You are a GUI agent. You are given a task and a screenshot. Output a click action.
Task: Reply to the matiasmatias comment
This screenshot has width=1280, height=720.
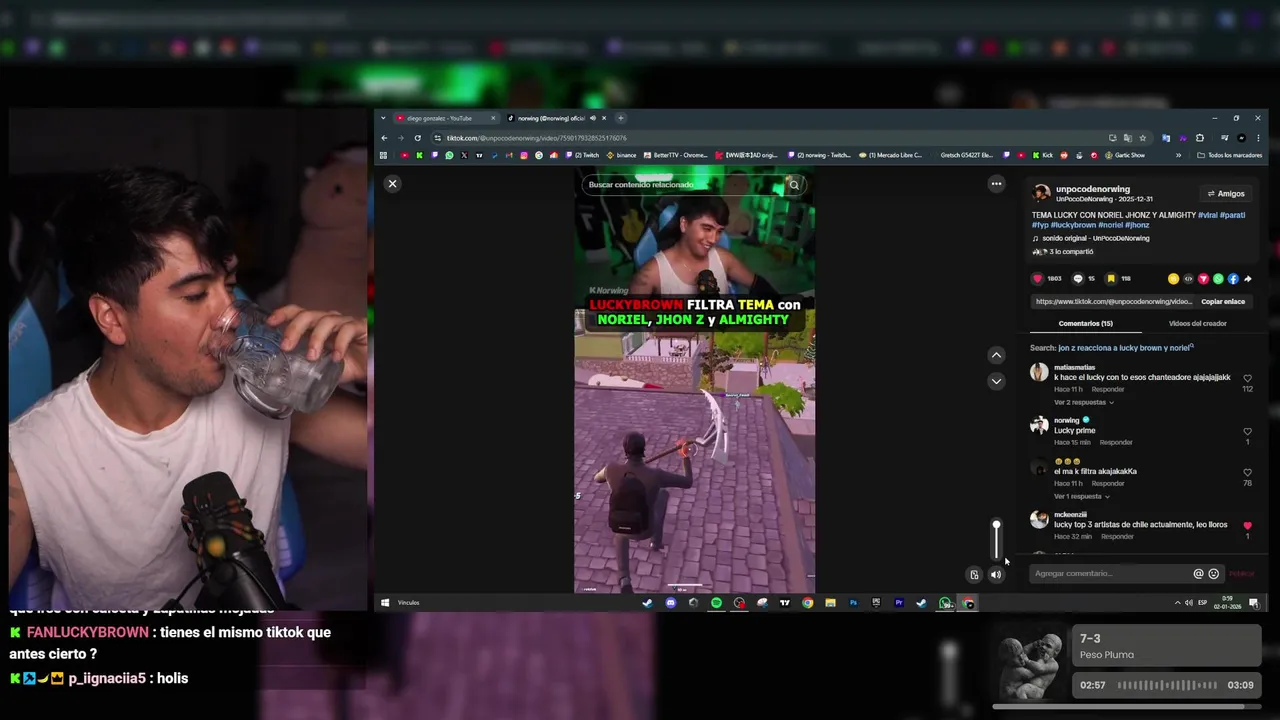click(x=1108, y=389)
